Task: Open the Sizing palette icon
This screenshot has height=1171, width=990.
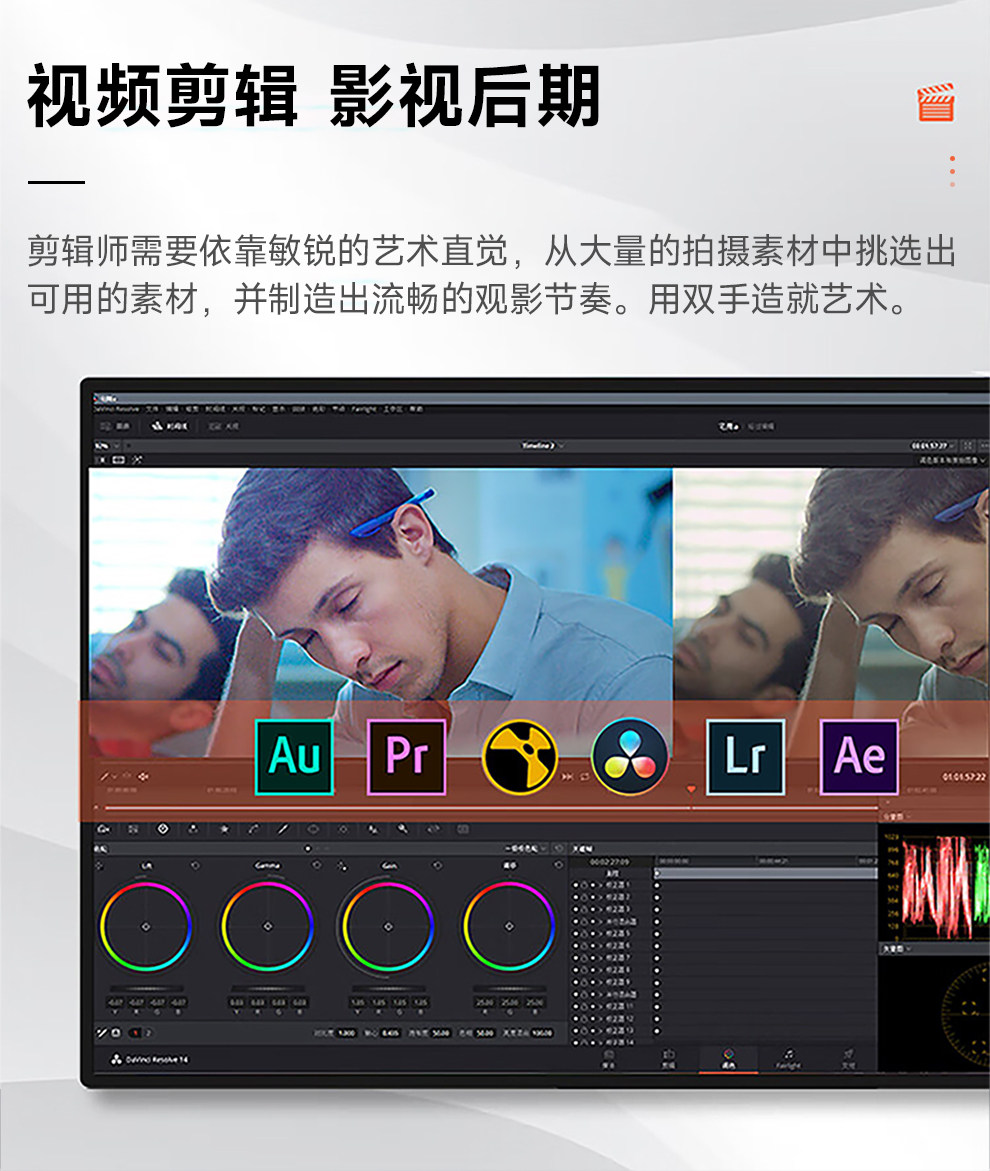Action: pyautogui.click(x=432, y=829)
